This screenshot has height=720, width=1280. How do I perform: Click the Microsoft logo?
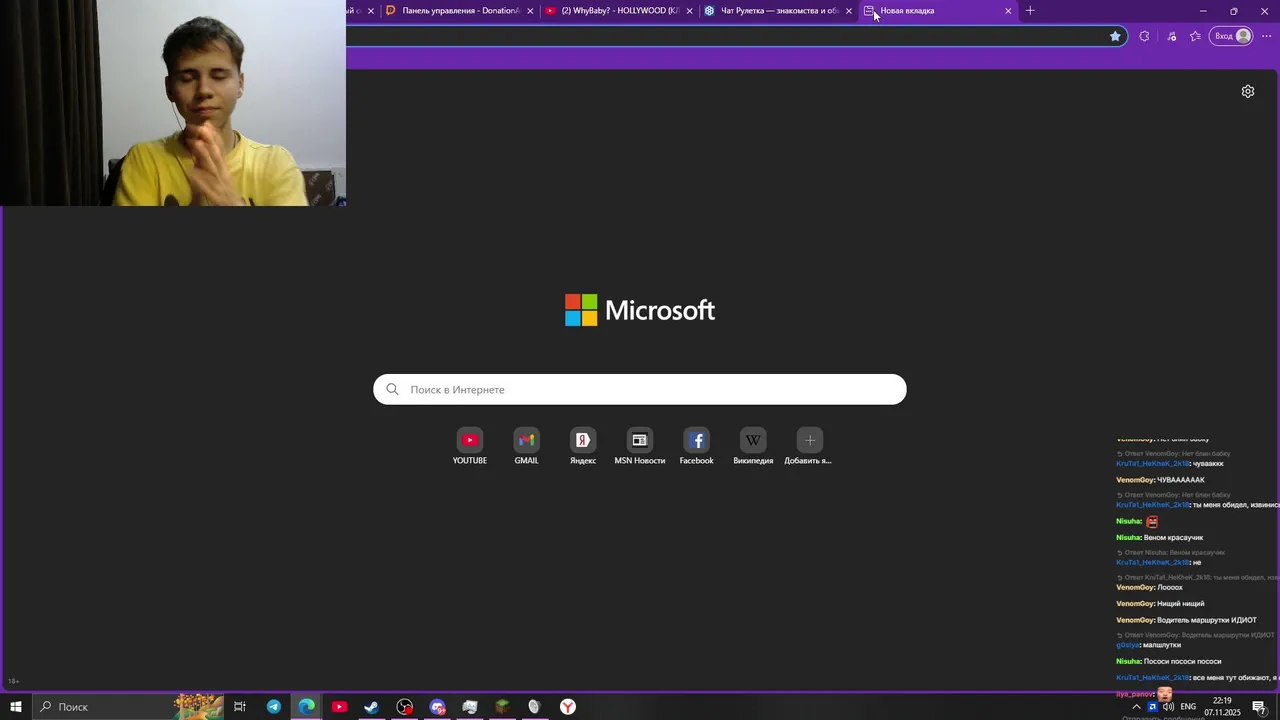640,310
